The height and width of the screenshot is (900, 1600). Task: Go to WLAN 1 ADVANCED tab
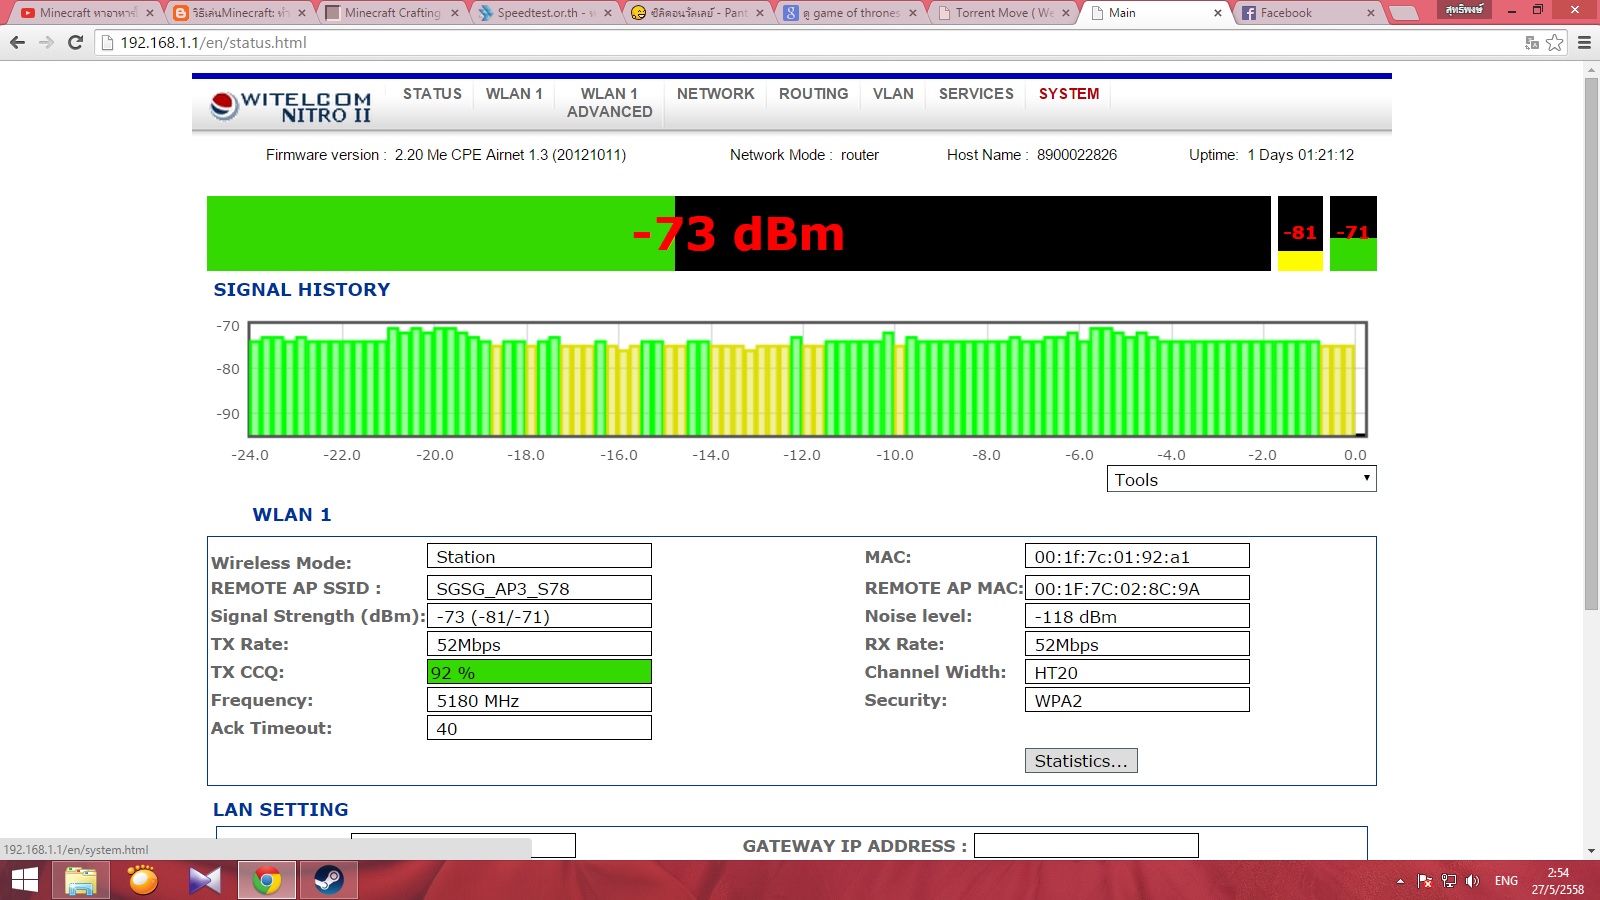pos(609,103)
